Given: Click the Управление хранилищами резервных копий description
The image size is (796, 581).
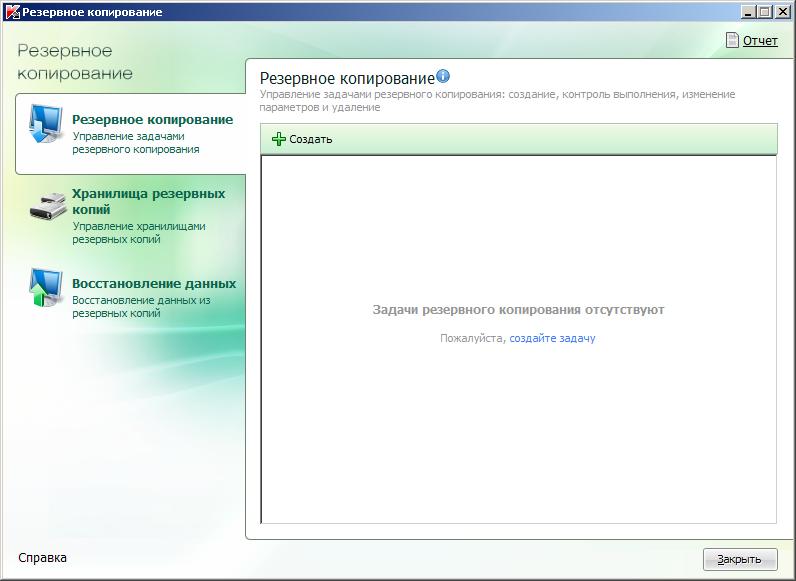Looking at the screenshot, I should pyautogui.click(x=139, y=233).
